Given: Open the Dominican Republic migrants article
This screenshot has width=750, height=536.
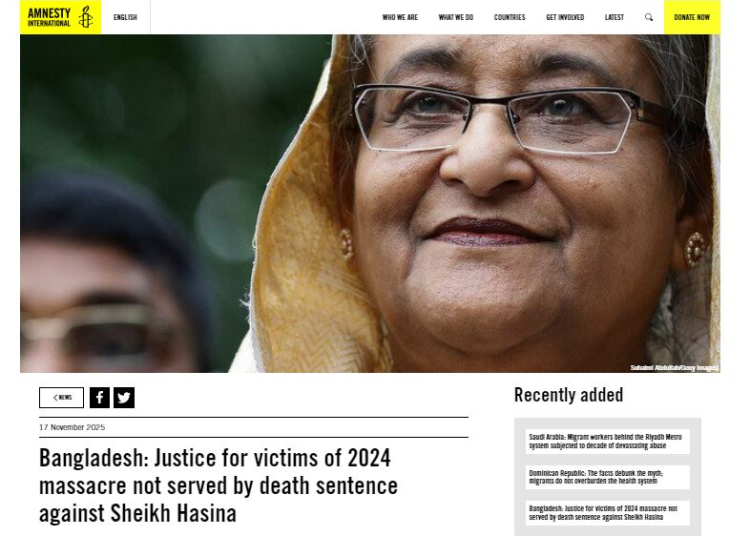Looking at the screenshot, I should 607,477.
